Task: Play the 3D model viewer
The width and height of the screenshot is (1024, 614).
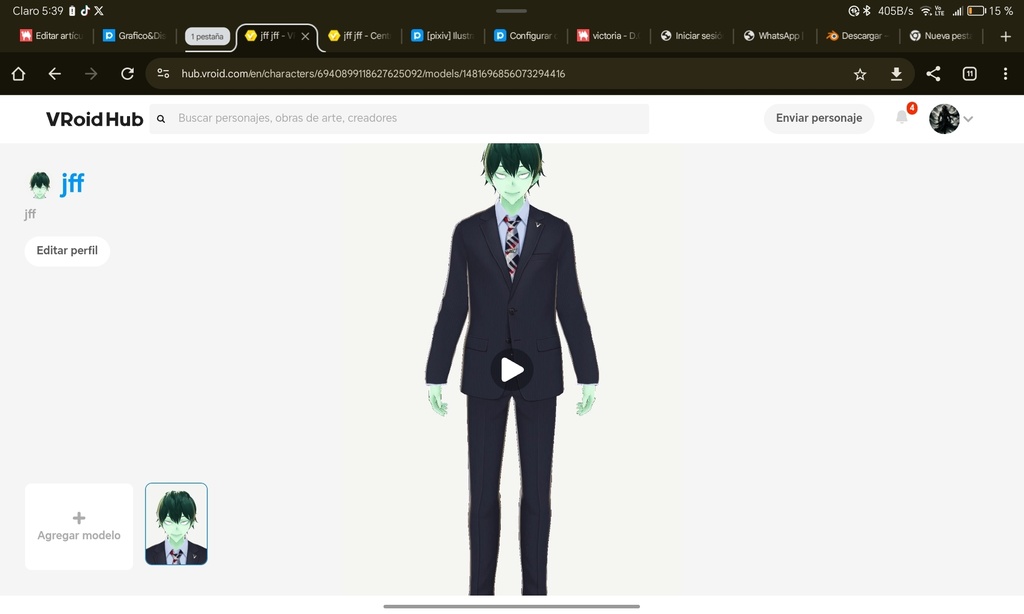Action: tap(512, 370)
